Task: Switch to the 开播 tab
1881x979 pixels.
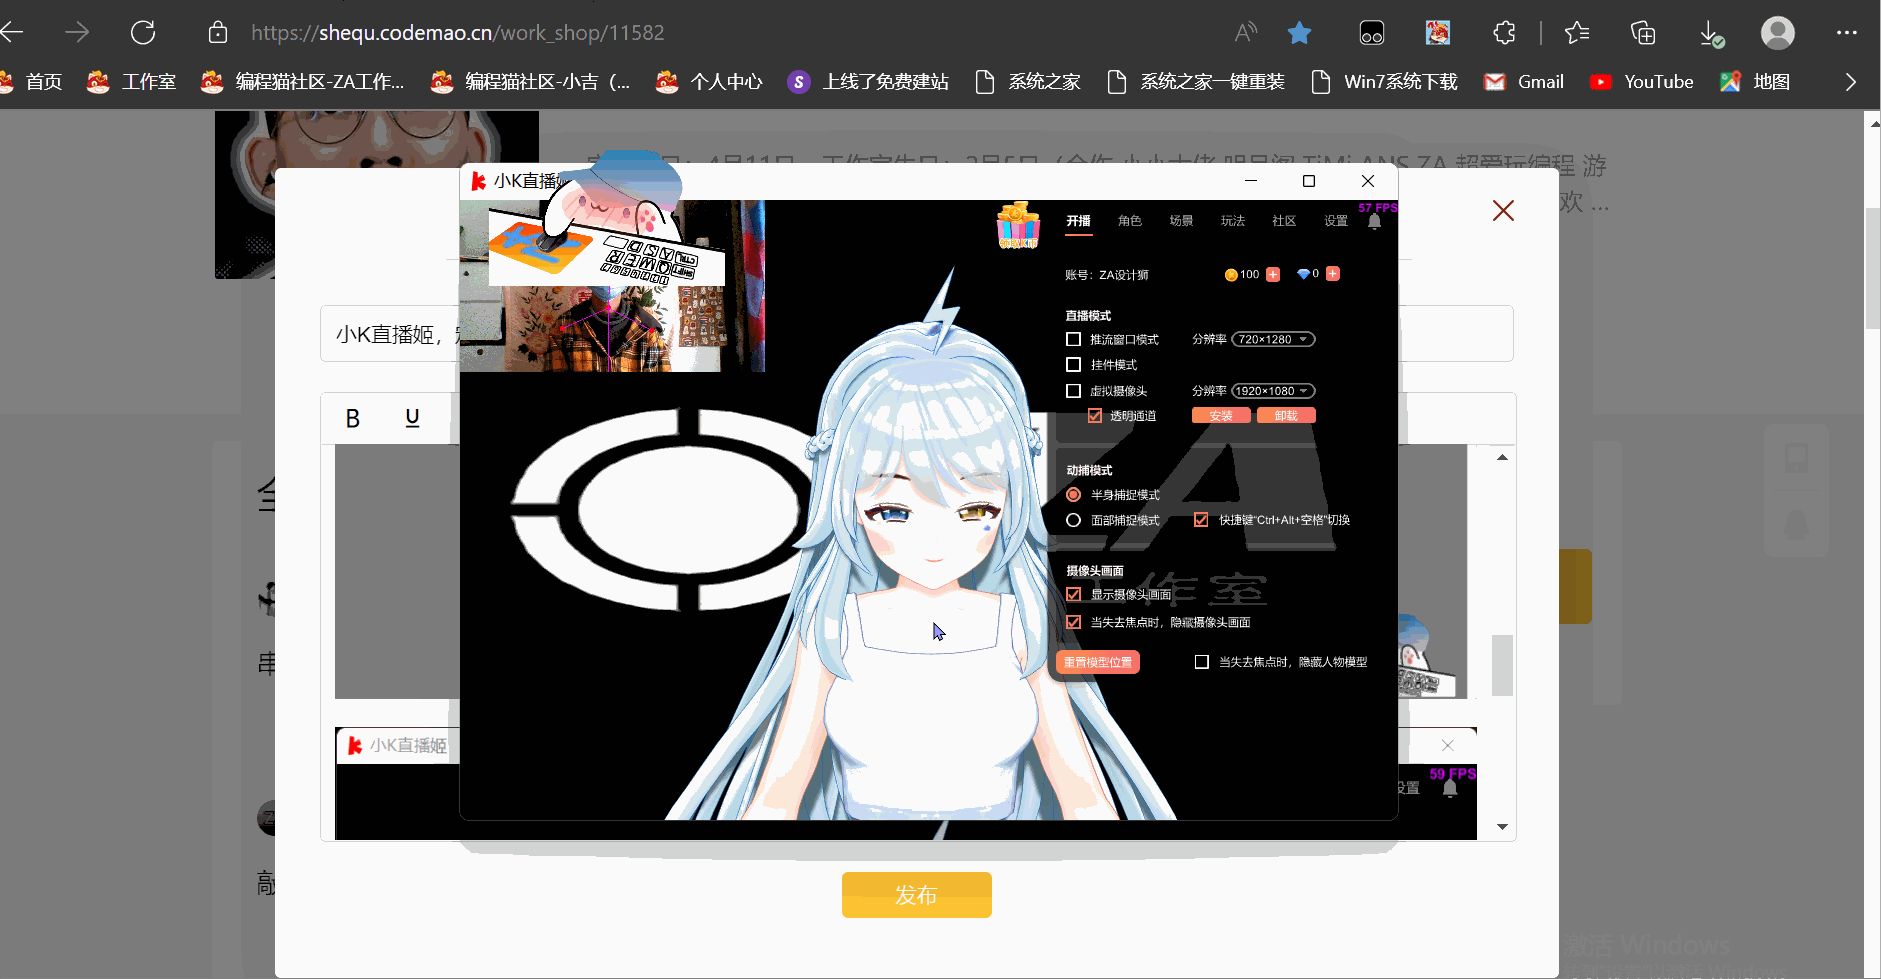Action: tap(1078, 221)
